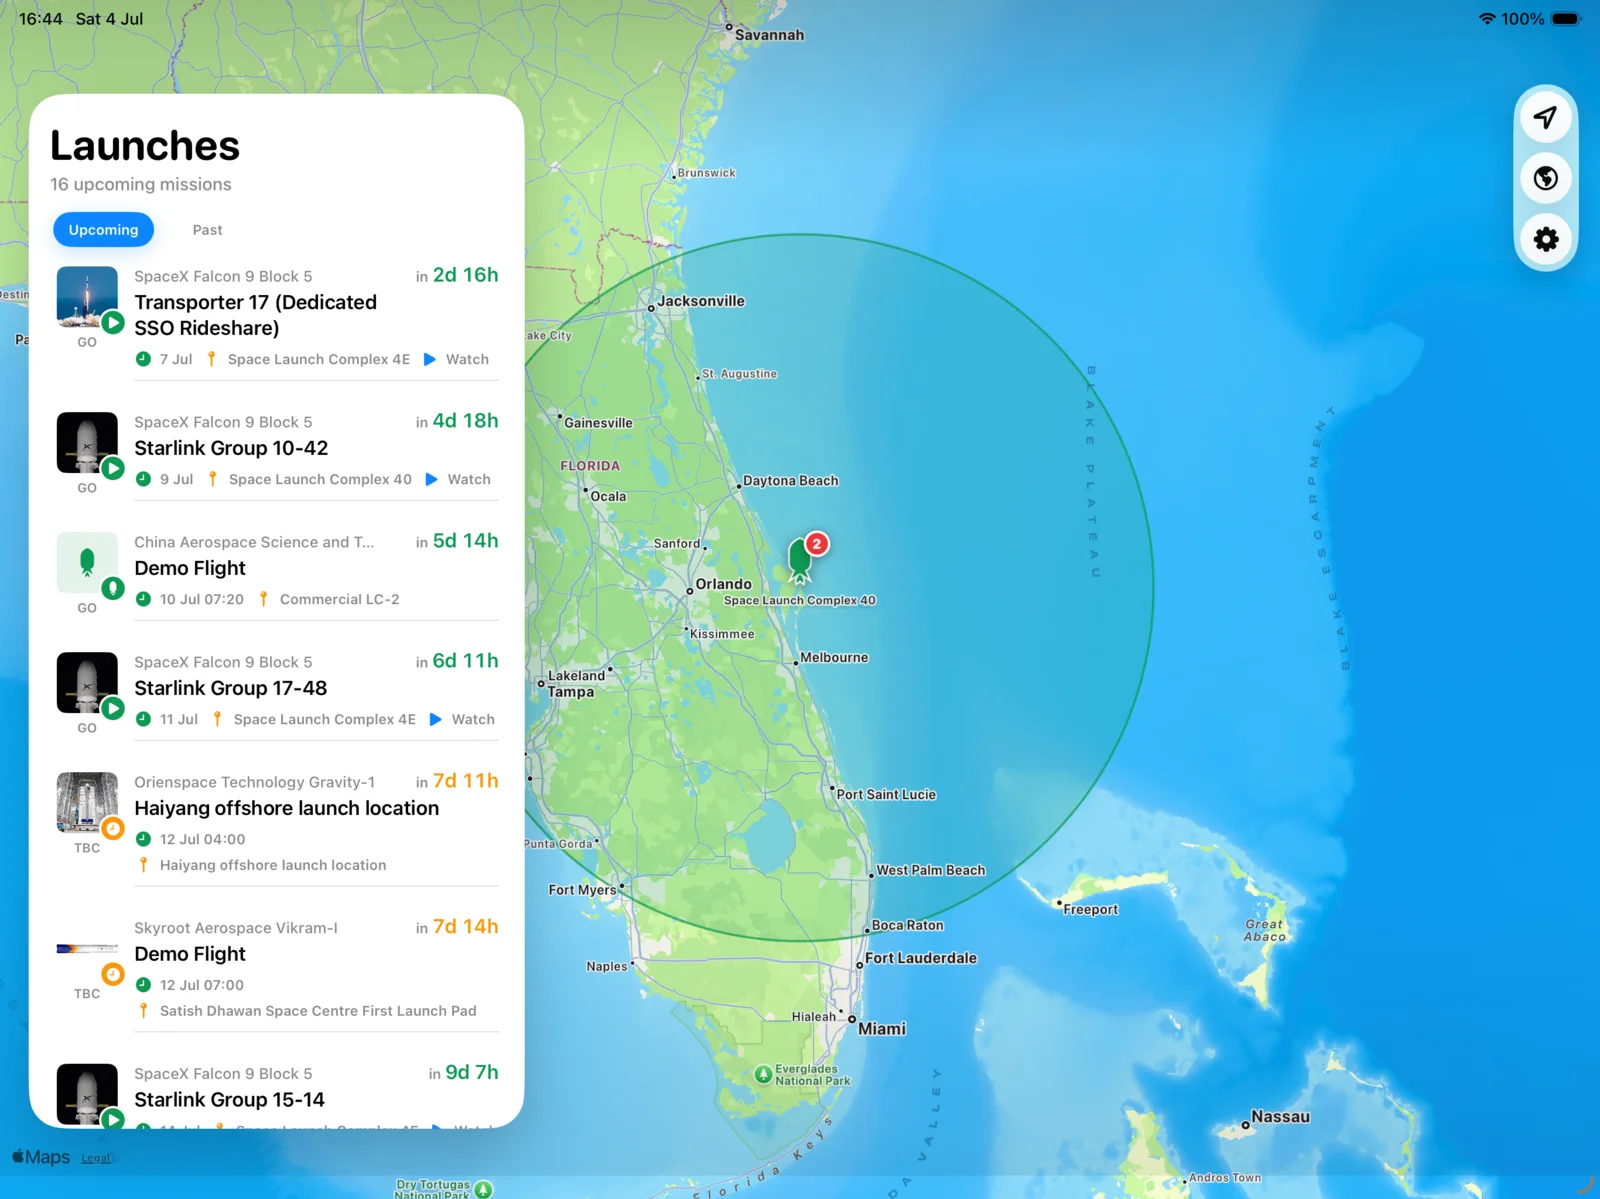Open the Starlink Group 15-14 title
Viewport: 1600px width, 1199px height.
pos(230,1100)
